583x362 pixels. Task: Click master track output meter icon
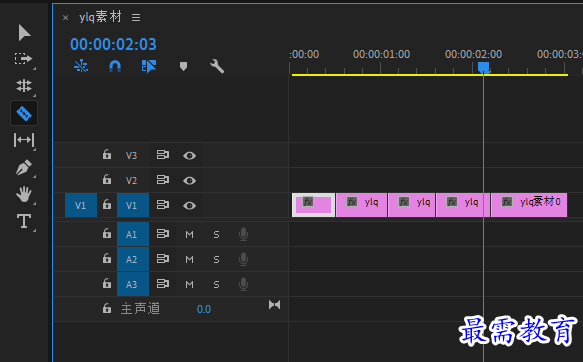tap(274, 305)
